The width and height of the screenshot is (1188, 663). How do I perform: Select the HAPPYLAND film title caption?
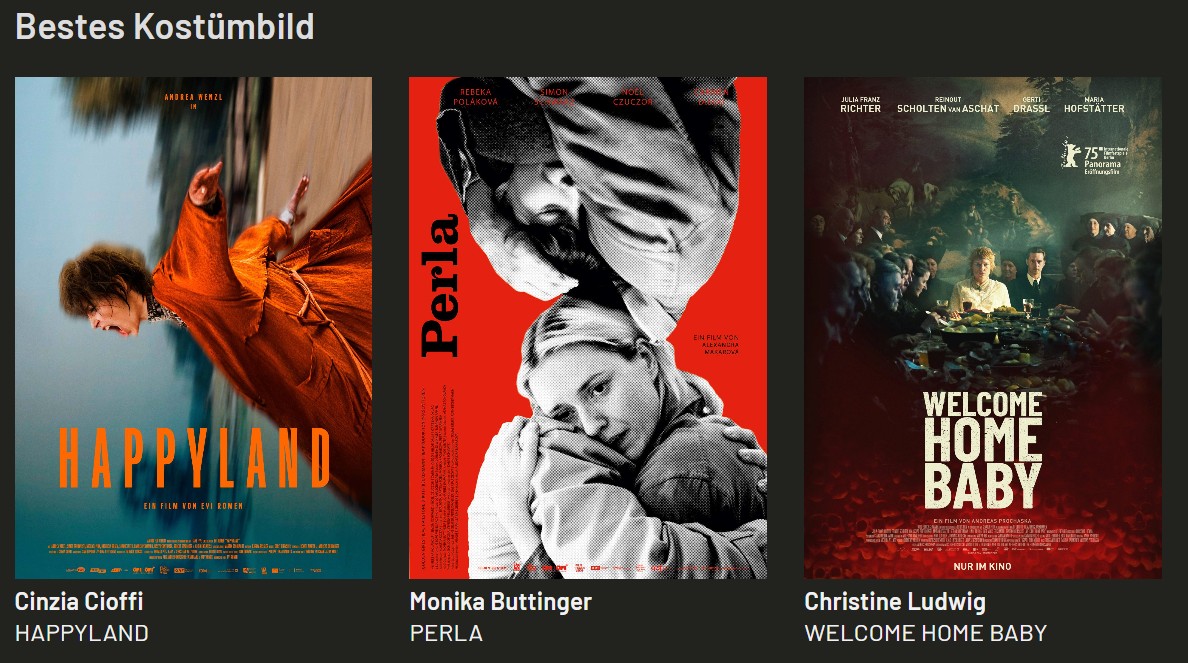click(82, 633)
